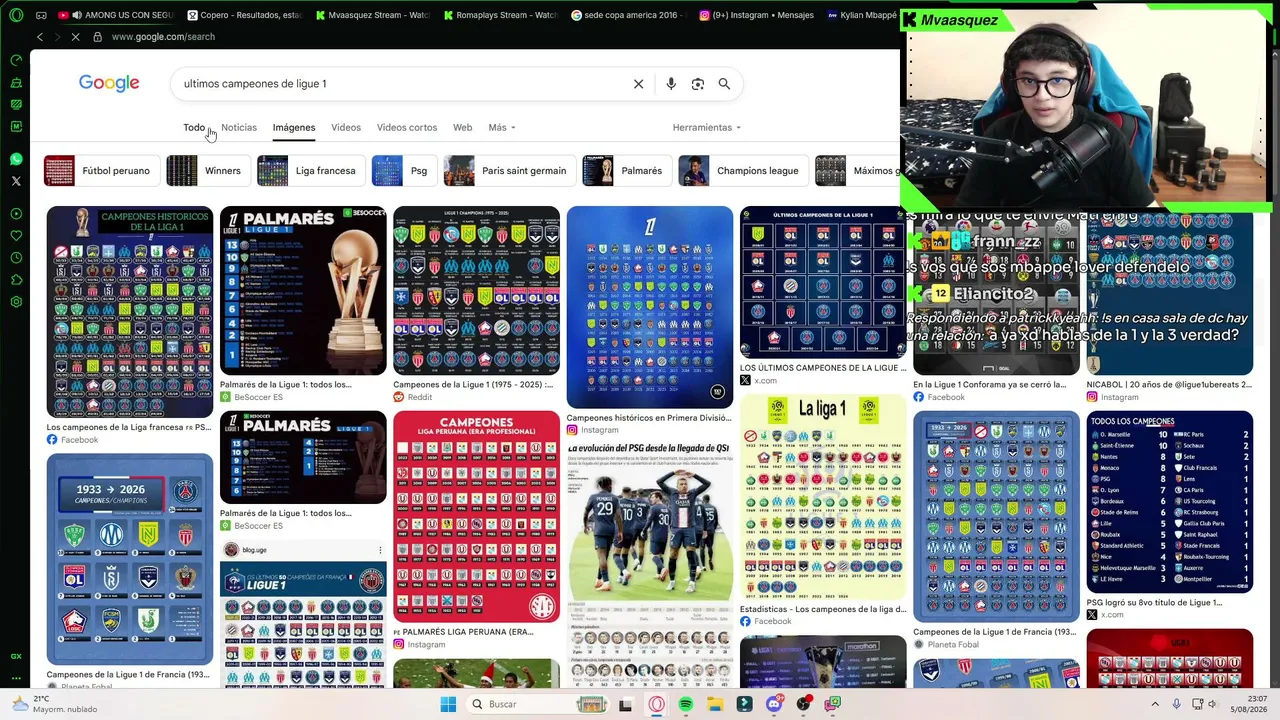This screenshot has height=720, width=1280.
Task: Open the Player icon in sidebar
Action: click(16, 213)
